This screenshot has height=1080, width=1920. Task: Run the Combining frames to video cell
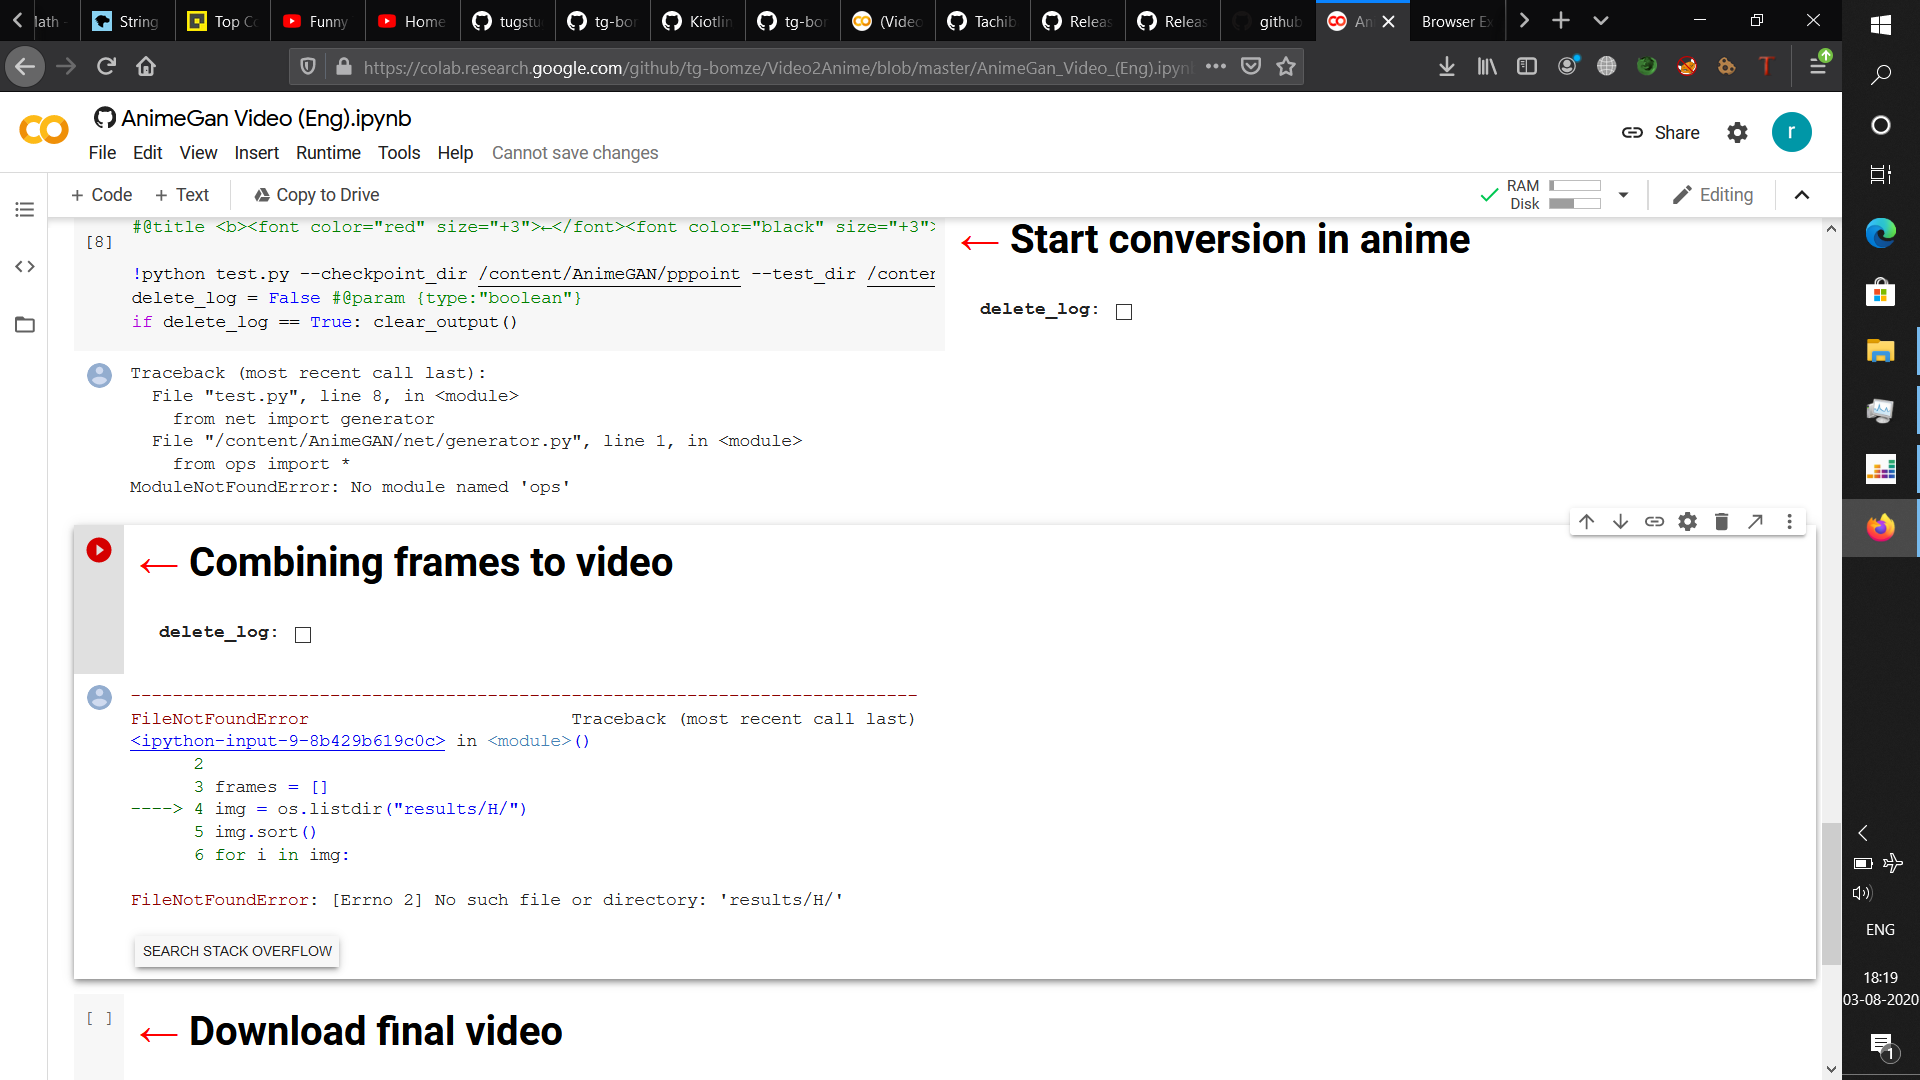tap(98, 549)
